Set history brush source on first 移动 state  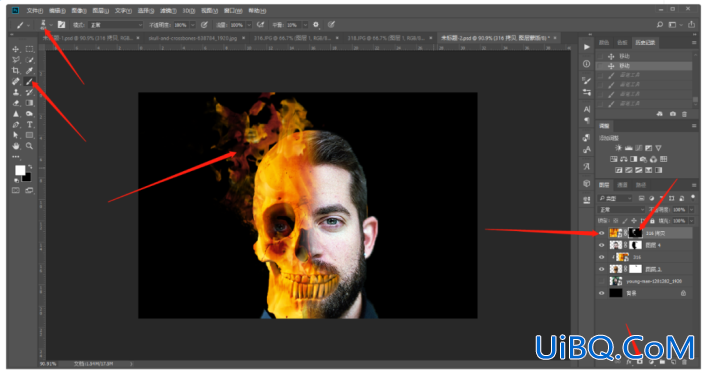(600, 56)
